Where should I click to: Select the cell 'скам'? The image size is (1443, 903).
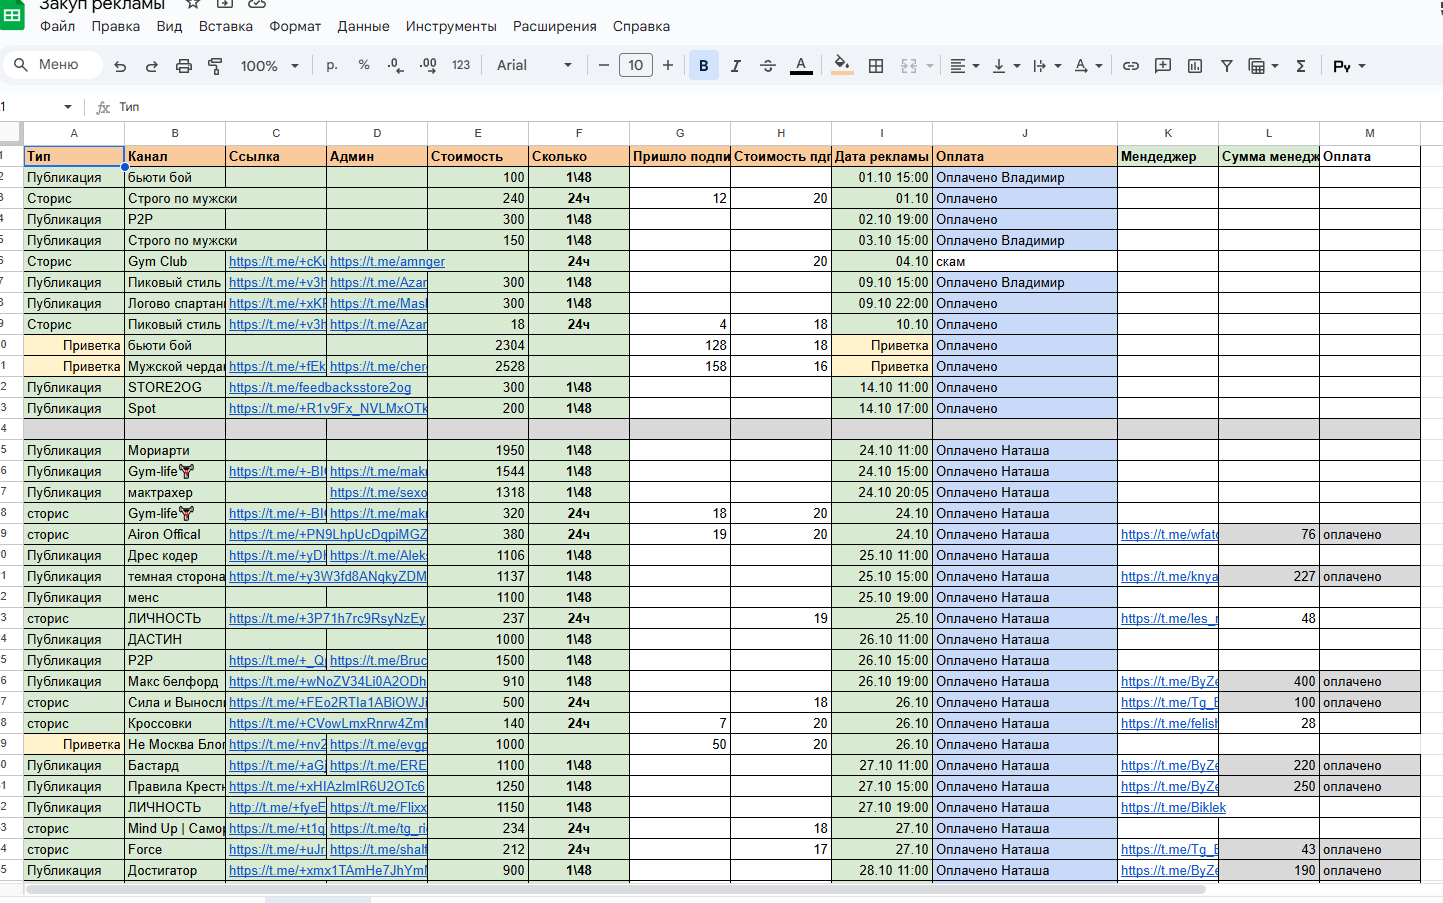tap(1025, 261)
